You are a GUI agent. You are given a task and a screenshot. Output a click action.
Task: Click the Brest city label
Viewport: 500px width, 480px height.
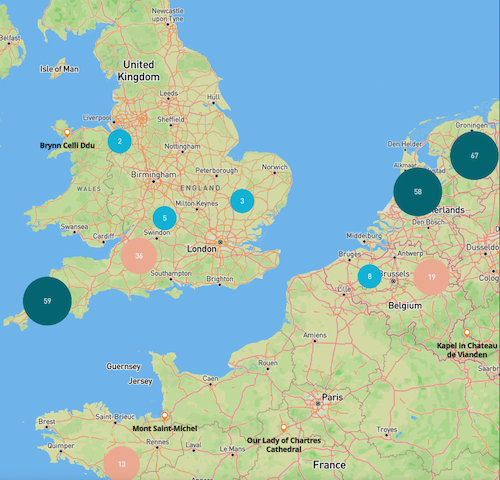coord(47,422)
